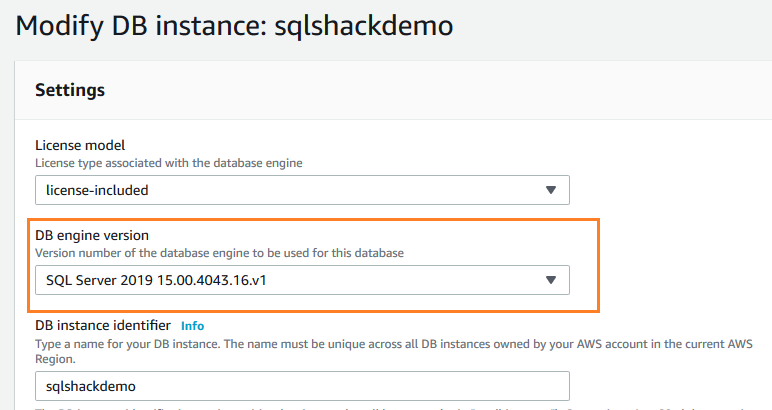This screenshot has height=410, width=772.
Task: Select the 15.00.4043.16.v1 version value text
Action: [x=210, y=281]
